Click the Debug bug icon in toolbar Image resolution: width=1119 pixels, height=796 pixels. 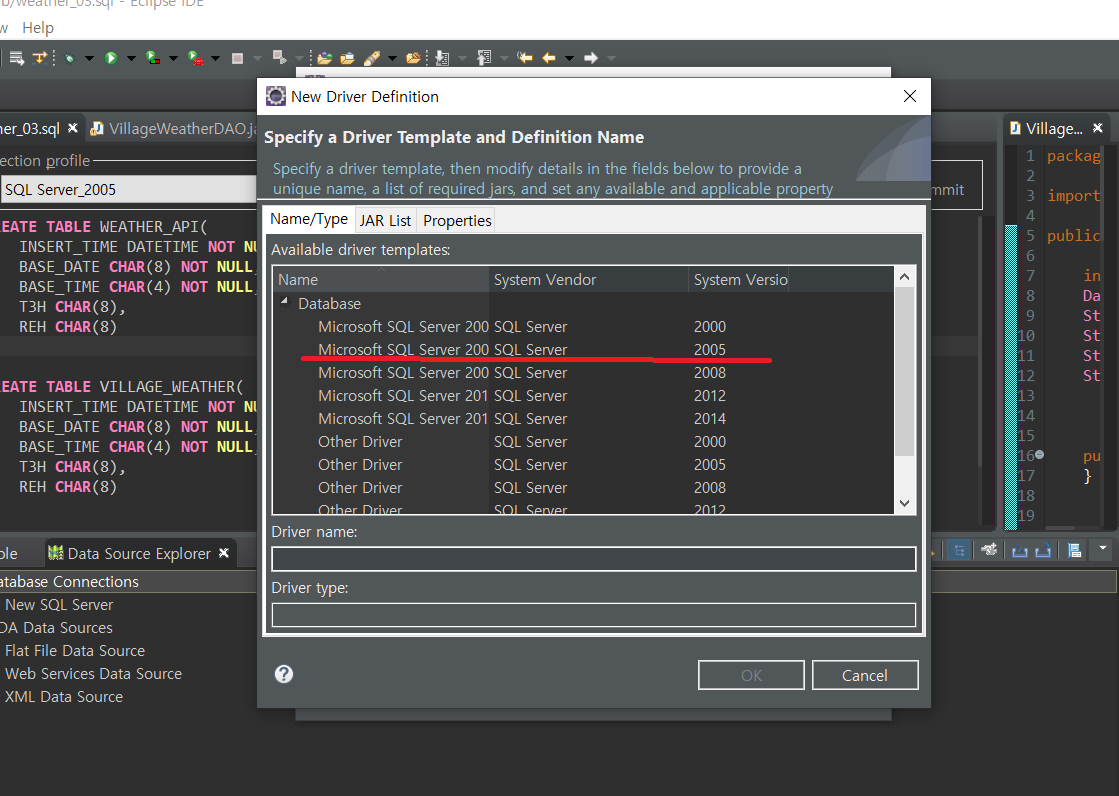(69, 59)
